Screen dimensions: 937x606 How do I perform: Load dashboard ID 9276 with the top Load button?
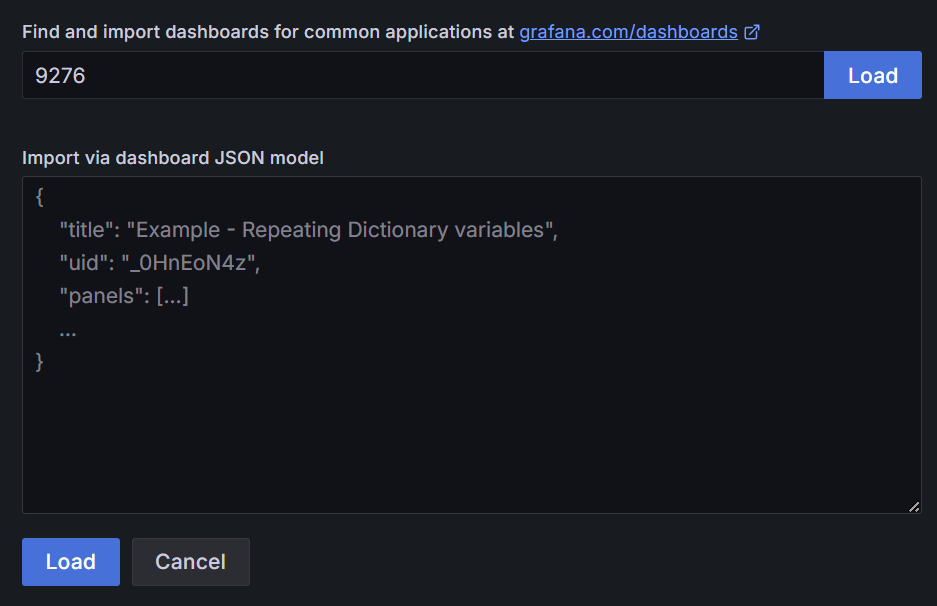[x=872, y=75]
